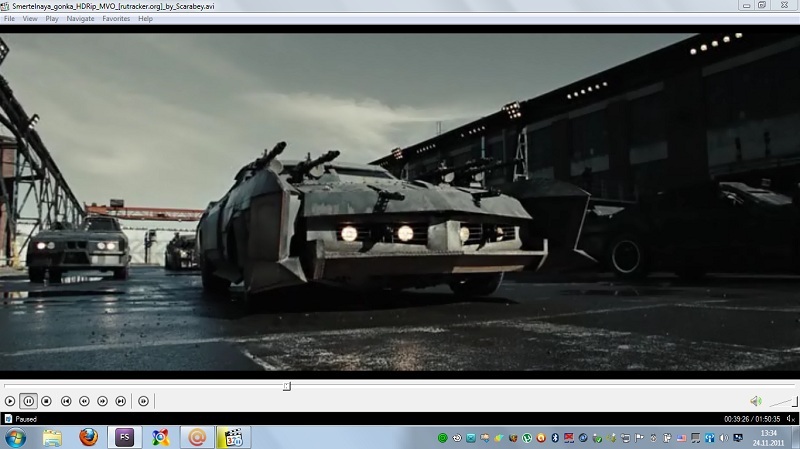Stop playback with the Stop button
Viewport: 800px width, 449px height.
tap(46, 401)
